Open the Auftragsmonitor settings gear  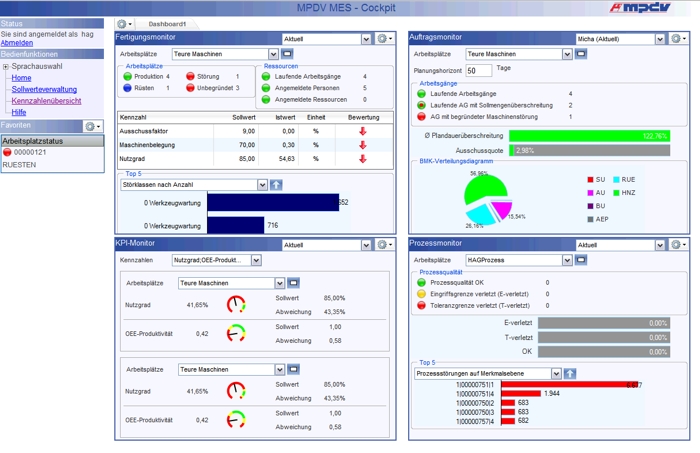[678, 39]
